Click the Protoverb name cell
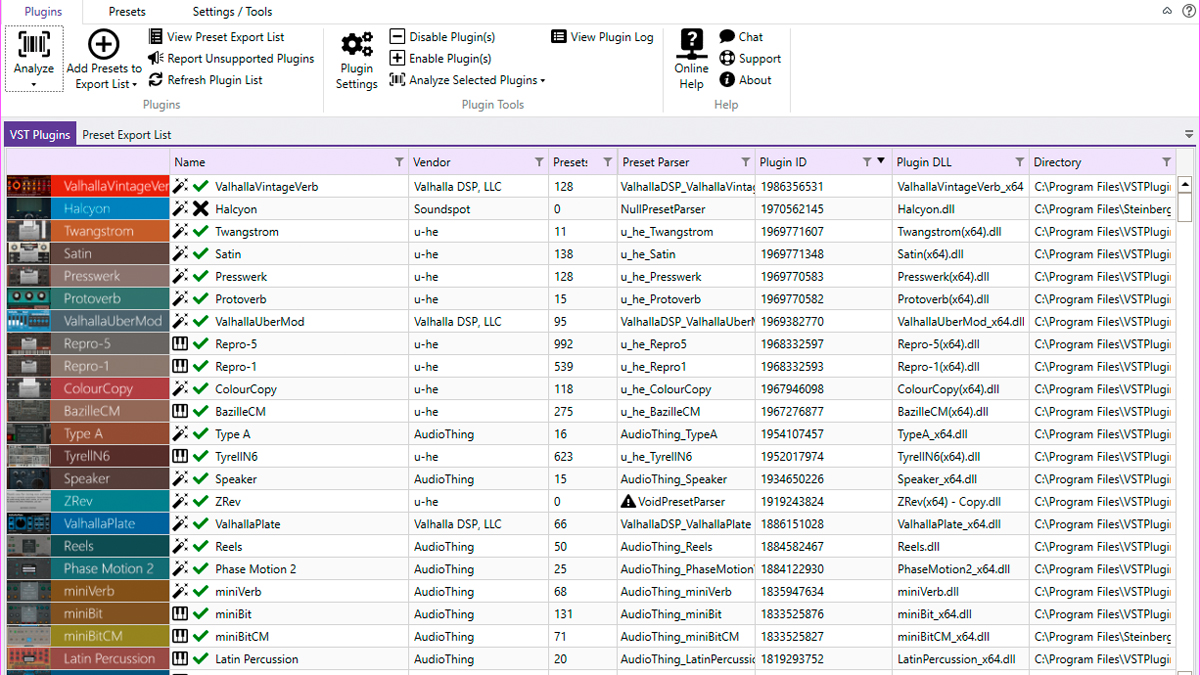 pyautogui.click(x=289, y=299)
